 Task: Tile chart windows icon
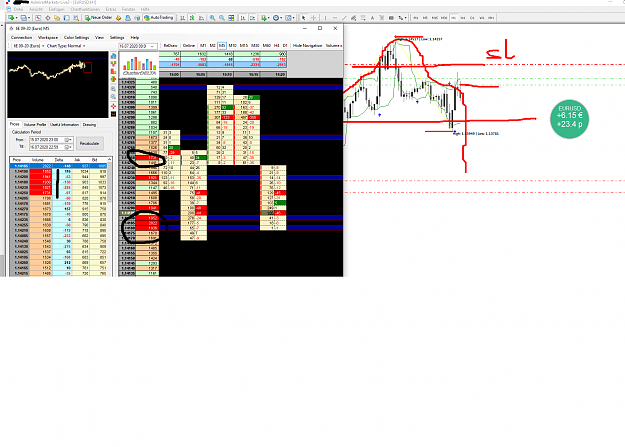coord(231,18)
